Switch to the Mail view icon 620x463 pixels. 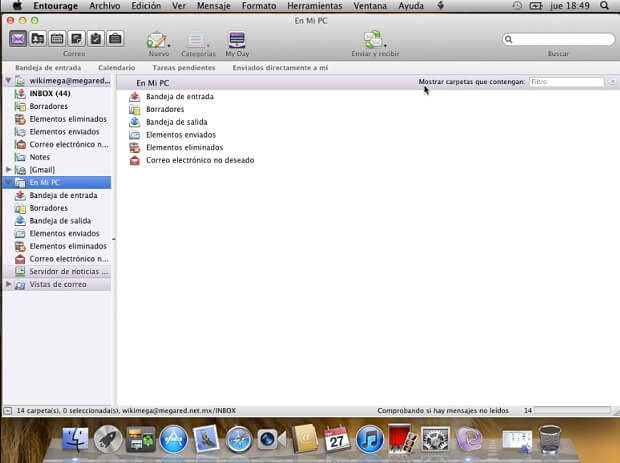click(18, 39)
